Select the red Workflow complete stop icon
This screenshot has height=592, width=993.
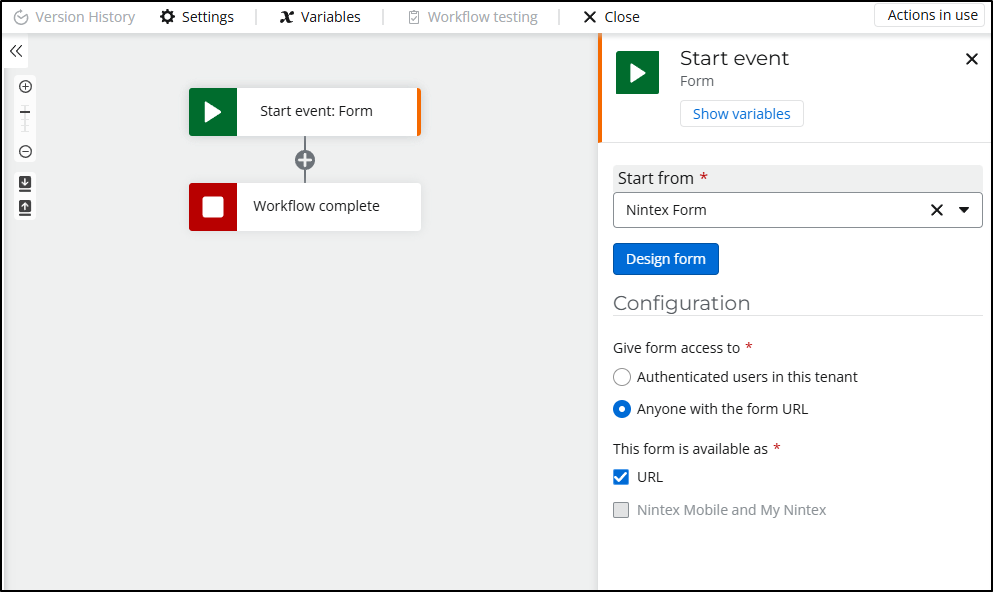[213, 207]
